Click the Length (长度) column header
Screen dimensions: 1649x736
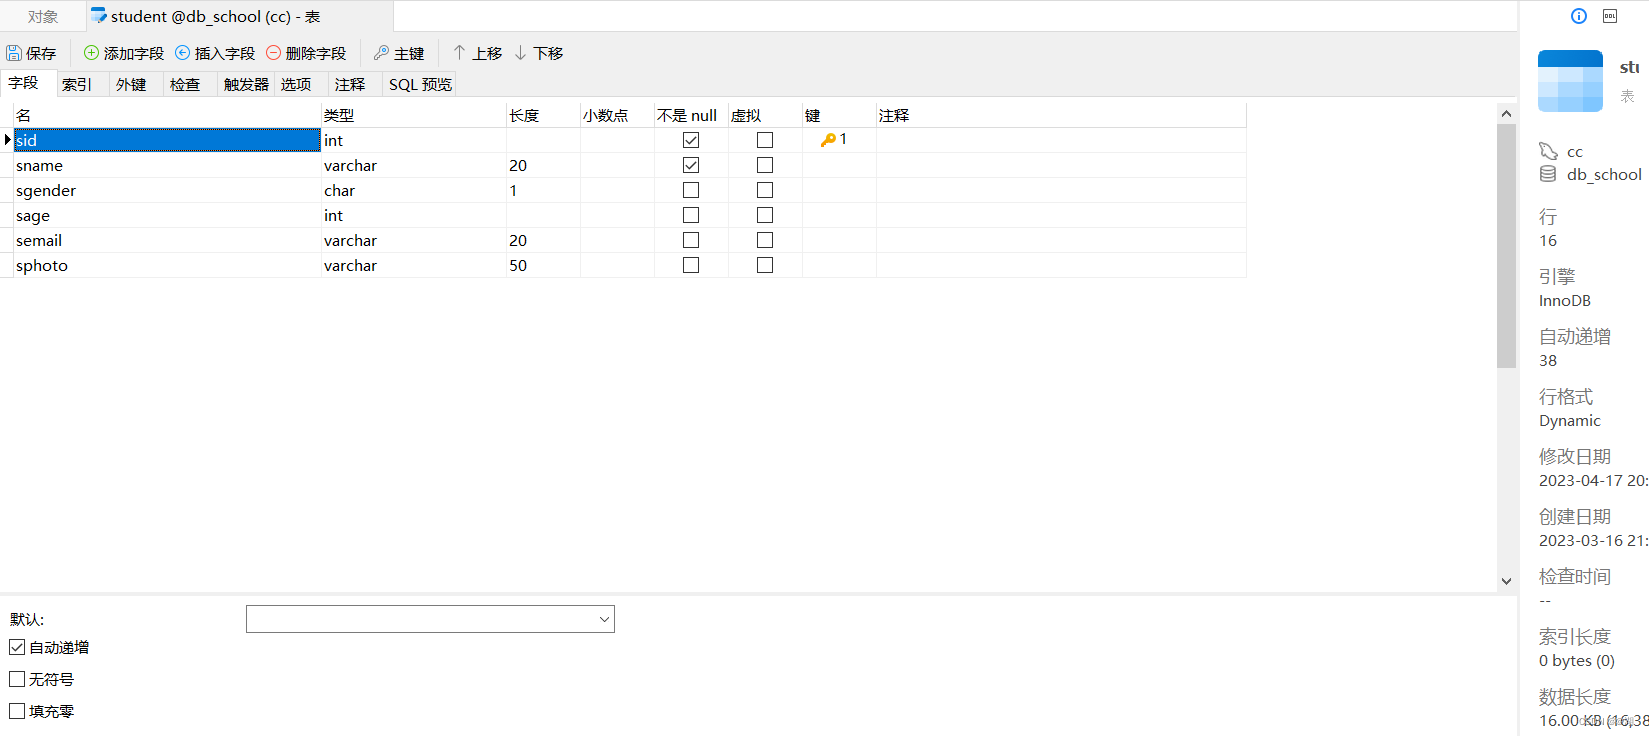tap(543, 115)
